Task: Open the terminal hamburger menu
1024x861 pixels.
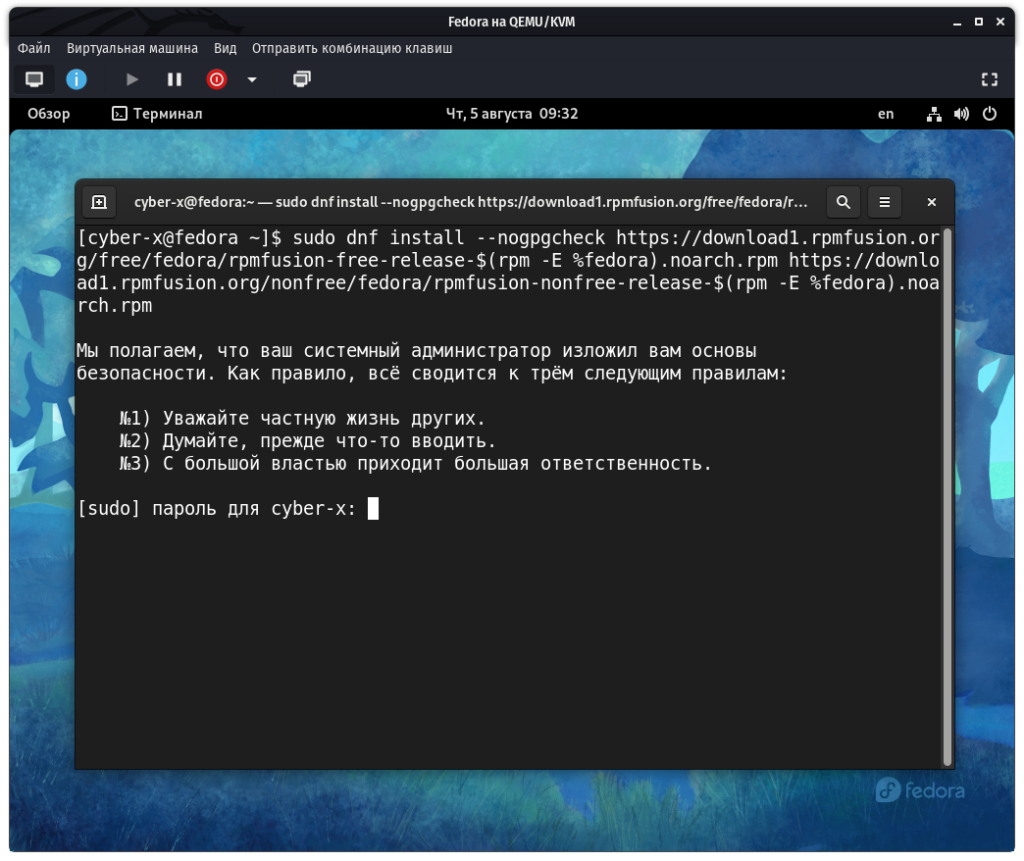Action: pos(884,202)
